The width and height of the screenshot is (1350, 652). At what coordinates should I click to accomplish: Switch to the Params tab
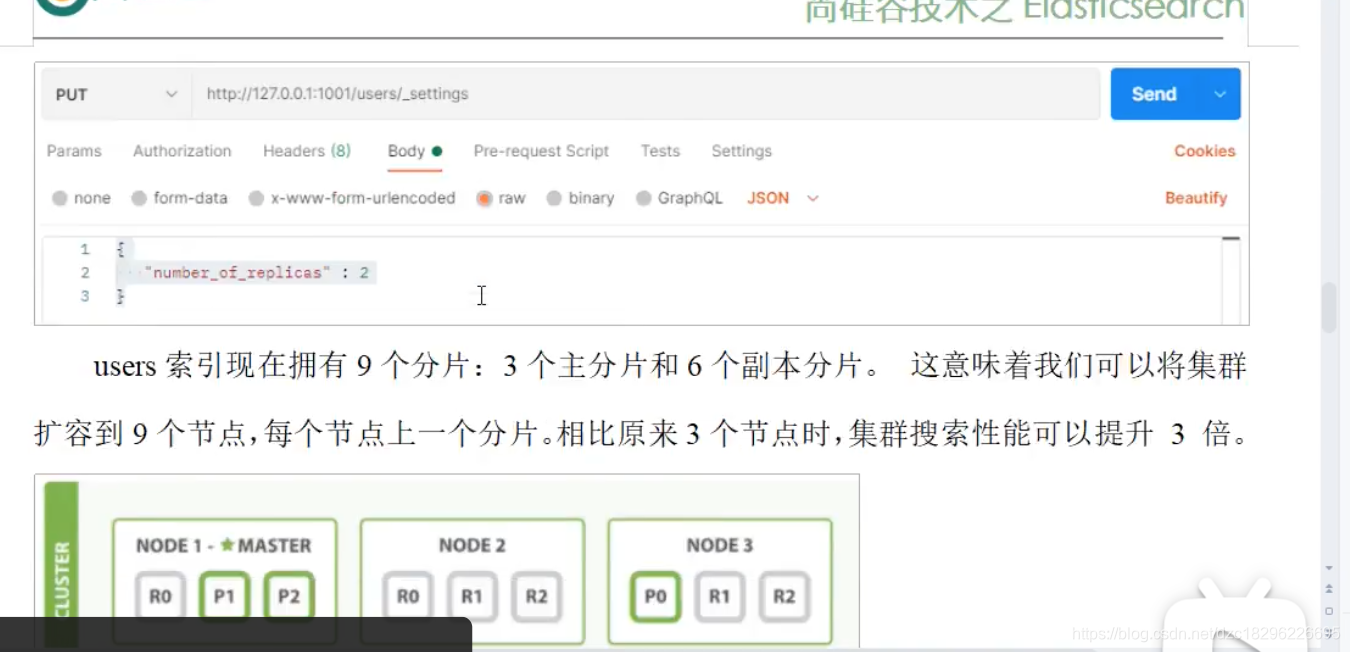pos(74,151)
